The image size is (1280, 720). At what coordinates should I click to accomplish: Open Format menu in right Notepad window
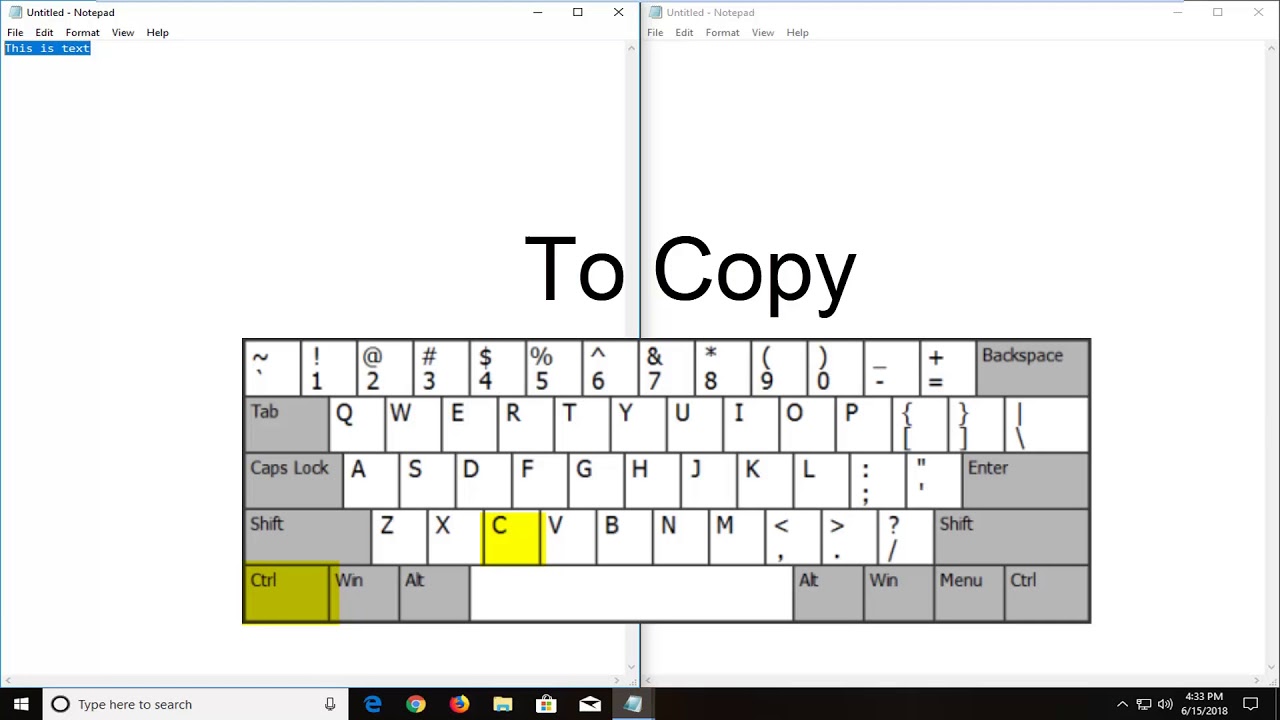(722, 32)
